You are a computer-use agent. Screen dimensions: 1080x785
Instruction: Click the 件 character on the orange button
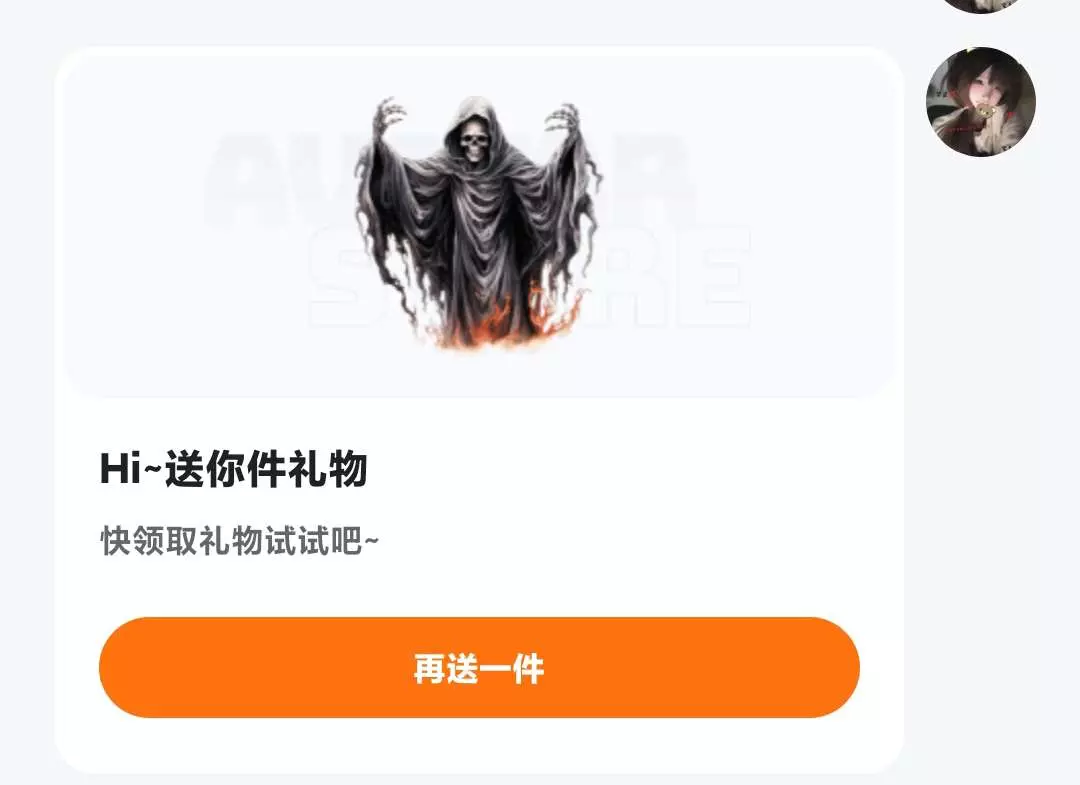(528, 668)
